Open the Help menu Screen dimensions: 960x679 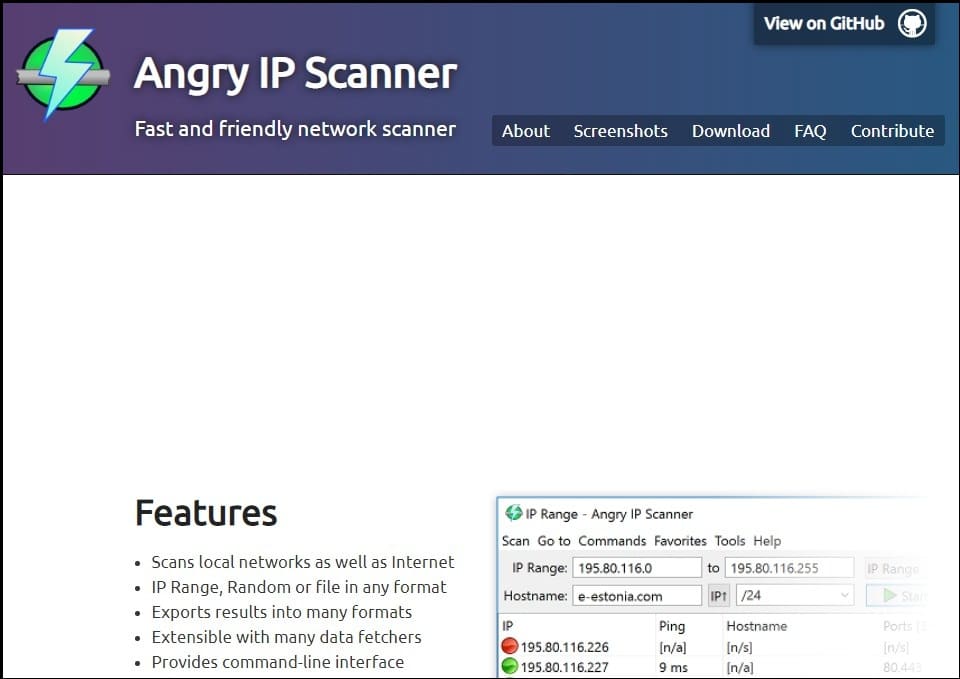pos(767,541)
